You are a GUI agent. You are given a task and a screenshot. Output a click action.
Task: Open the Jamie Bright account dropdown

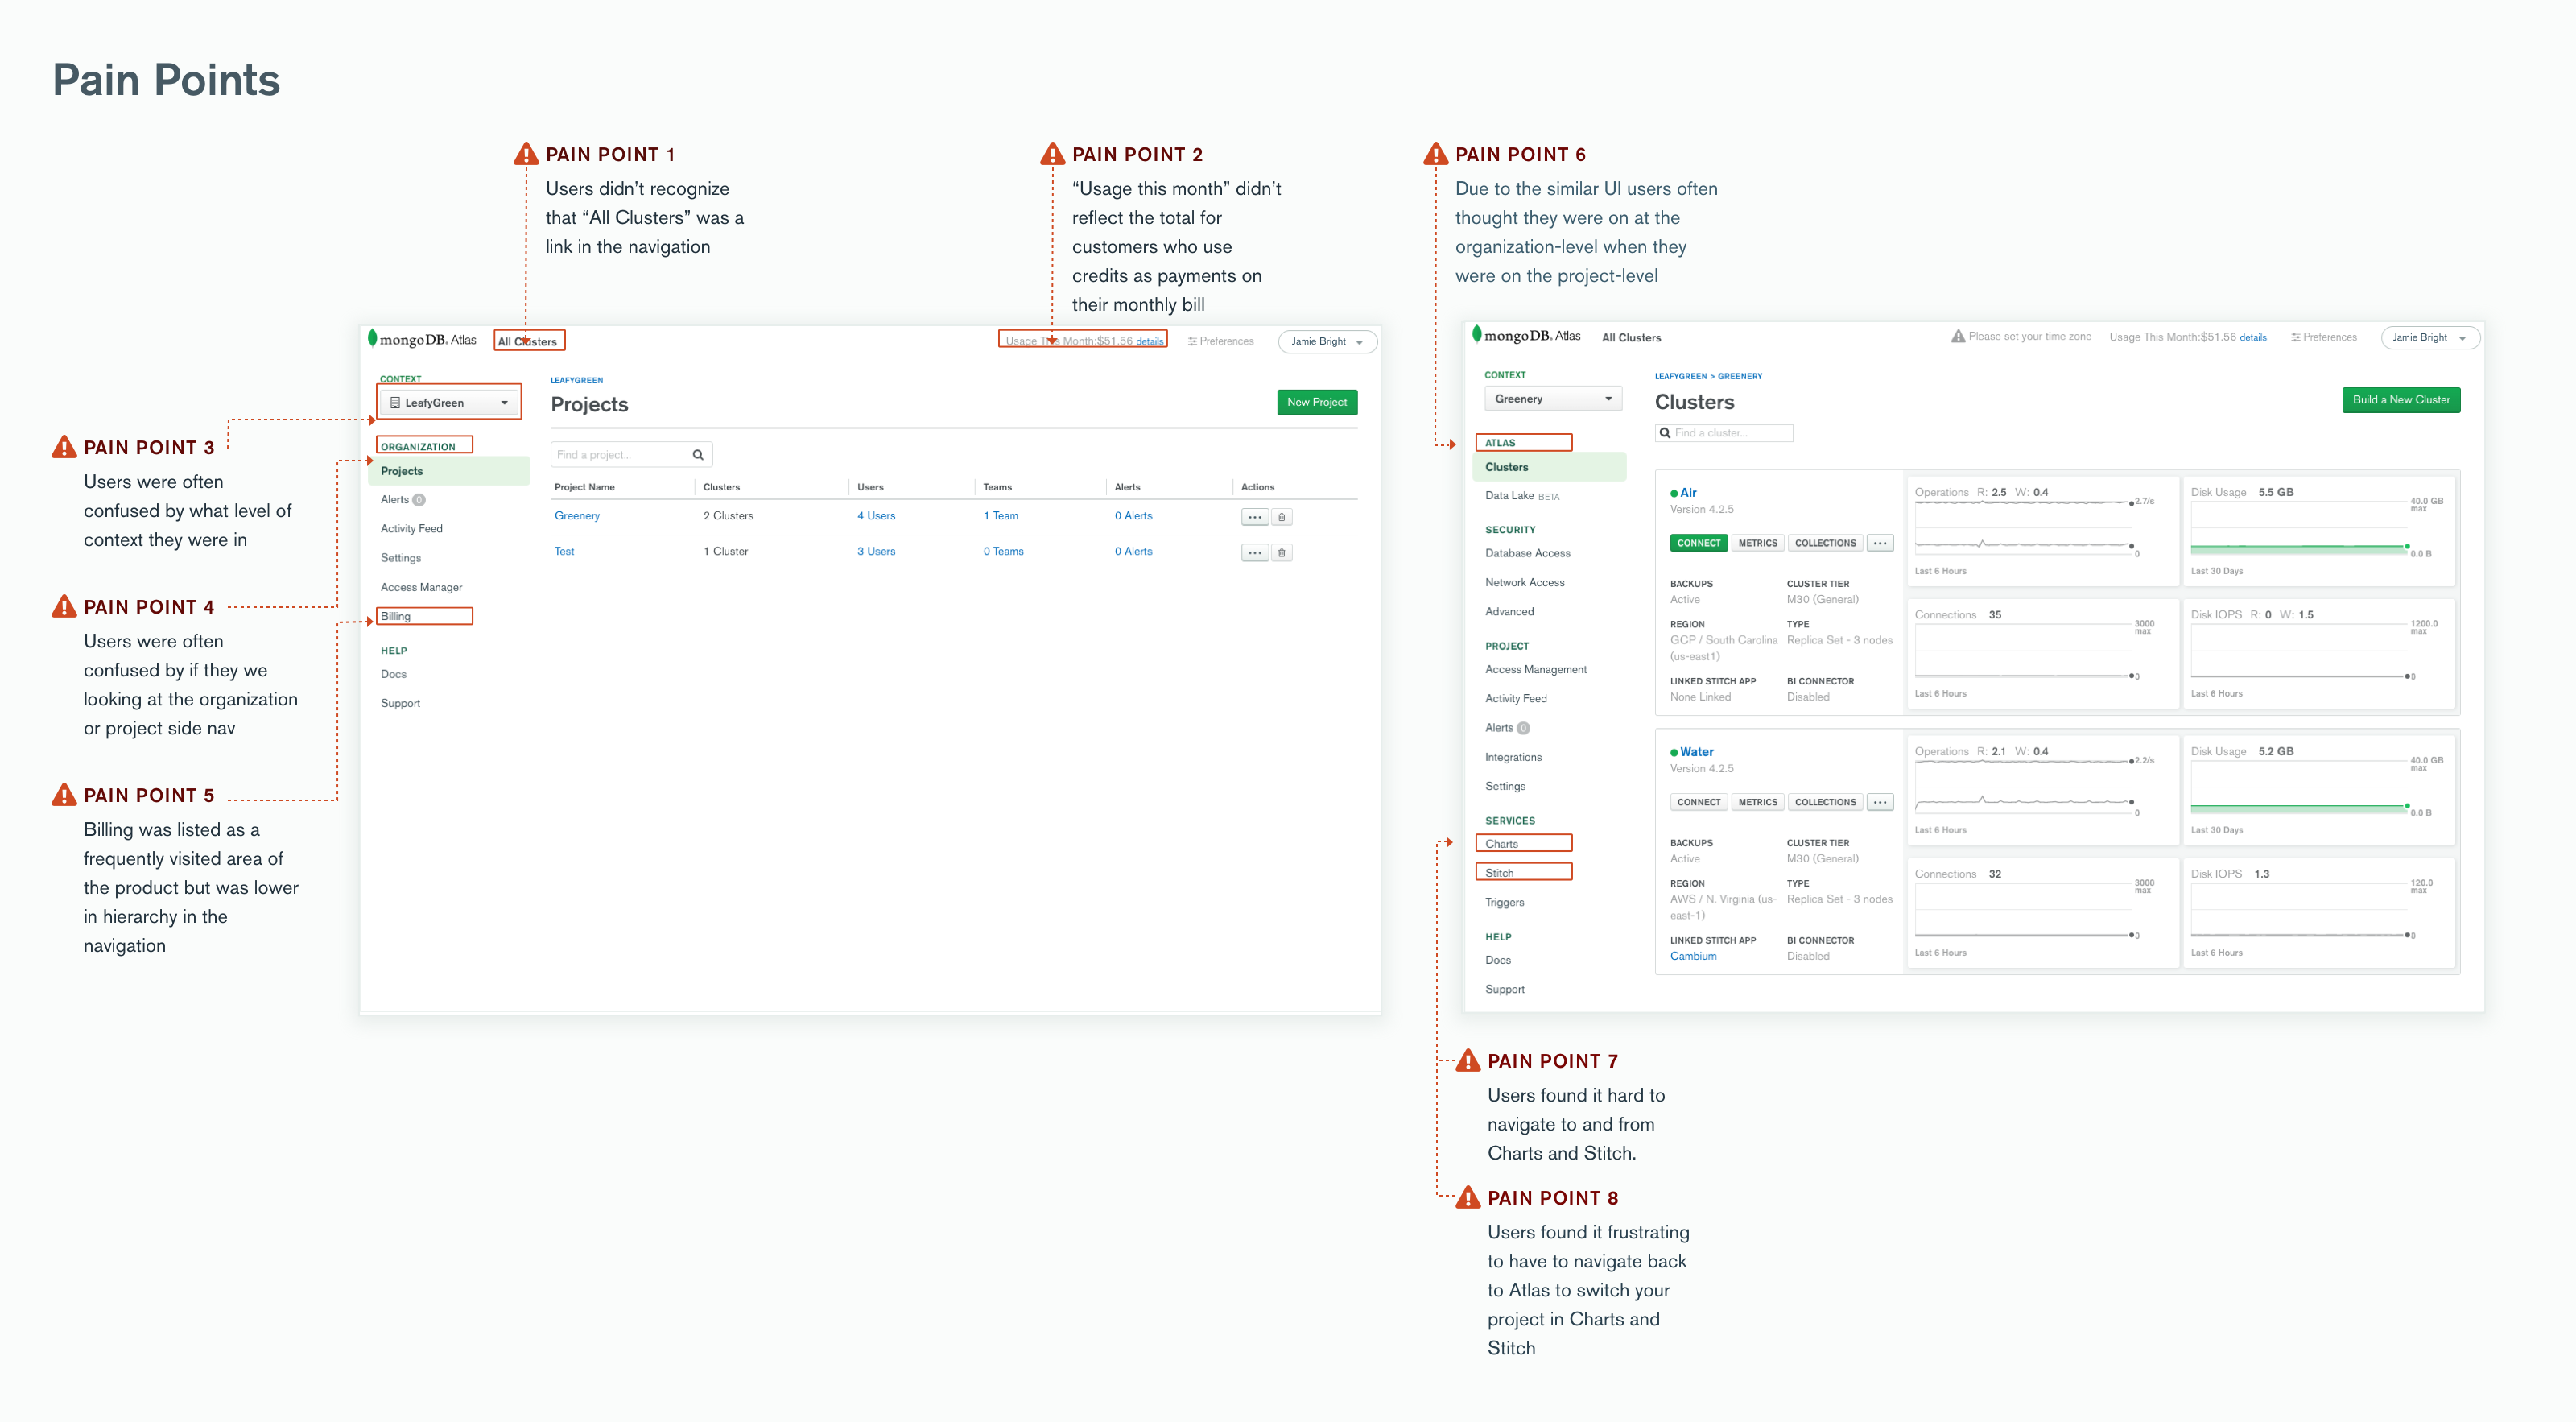(x=1327, y=341)
